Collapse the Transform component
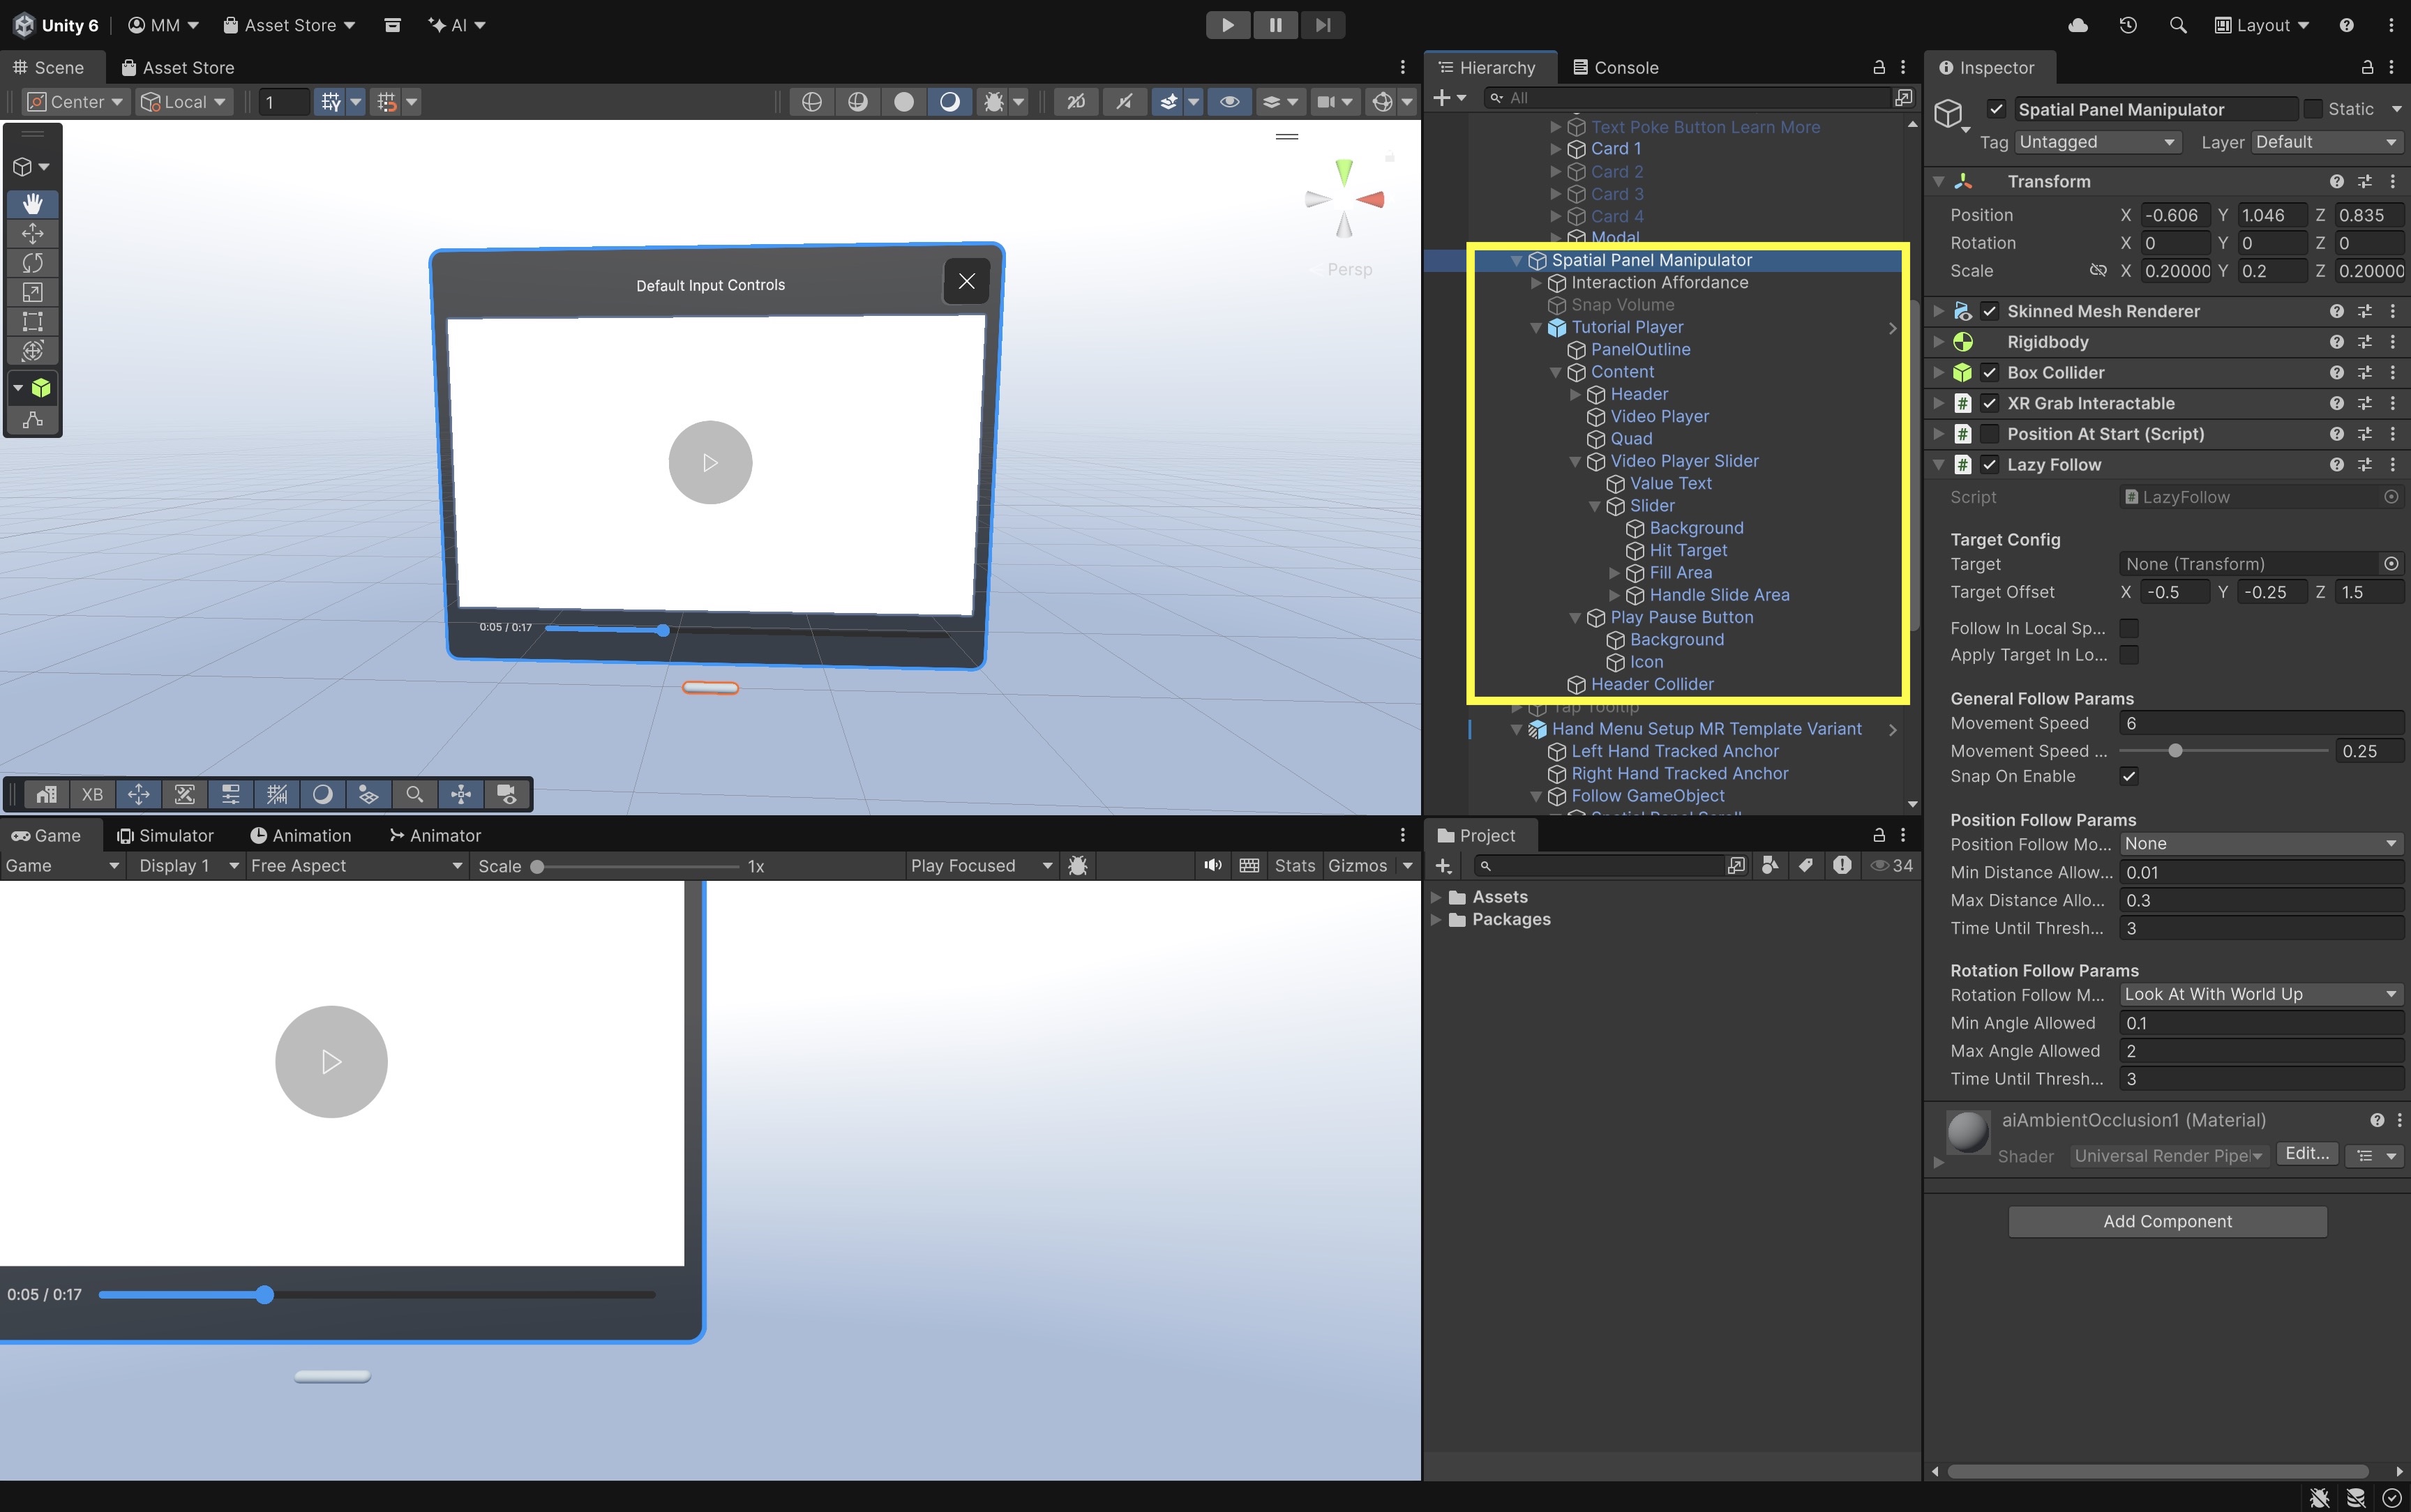2411x1512 pixels. coord(1938,181)
